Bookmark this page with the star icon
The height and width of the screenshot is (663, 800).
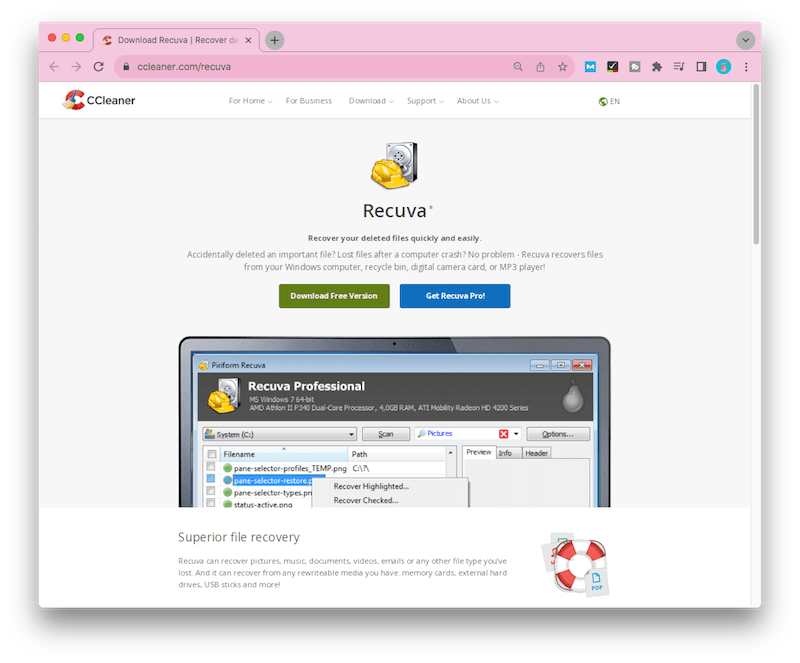click(562, 67)
